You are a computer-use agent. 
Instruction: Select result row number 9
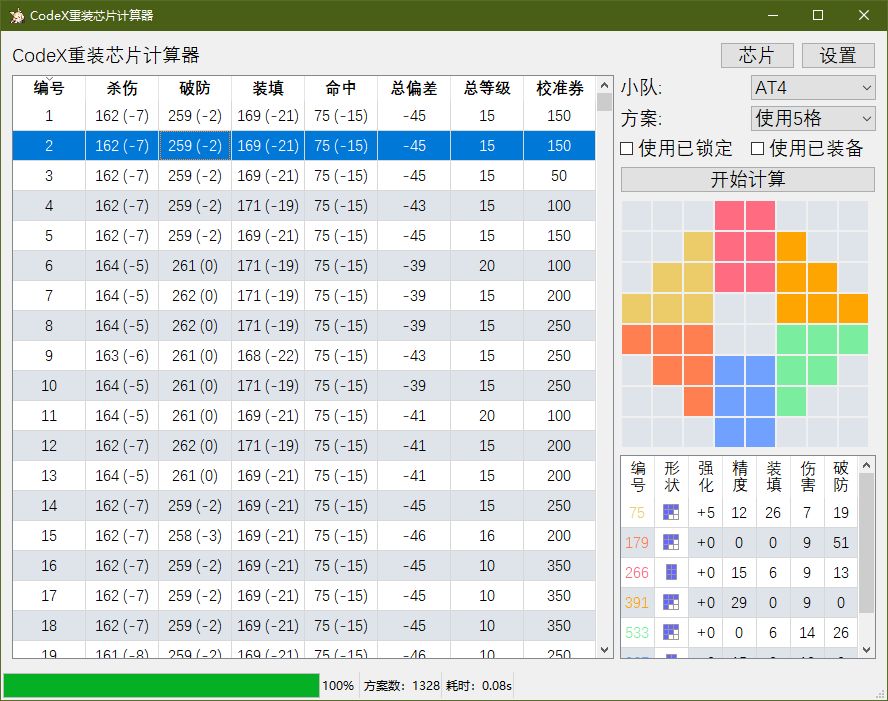click(304, 356)
